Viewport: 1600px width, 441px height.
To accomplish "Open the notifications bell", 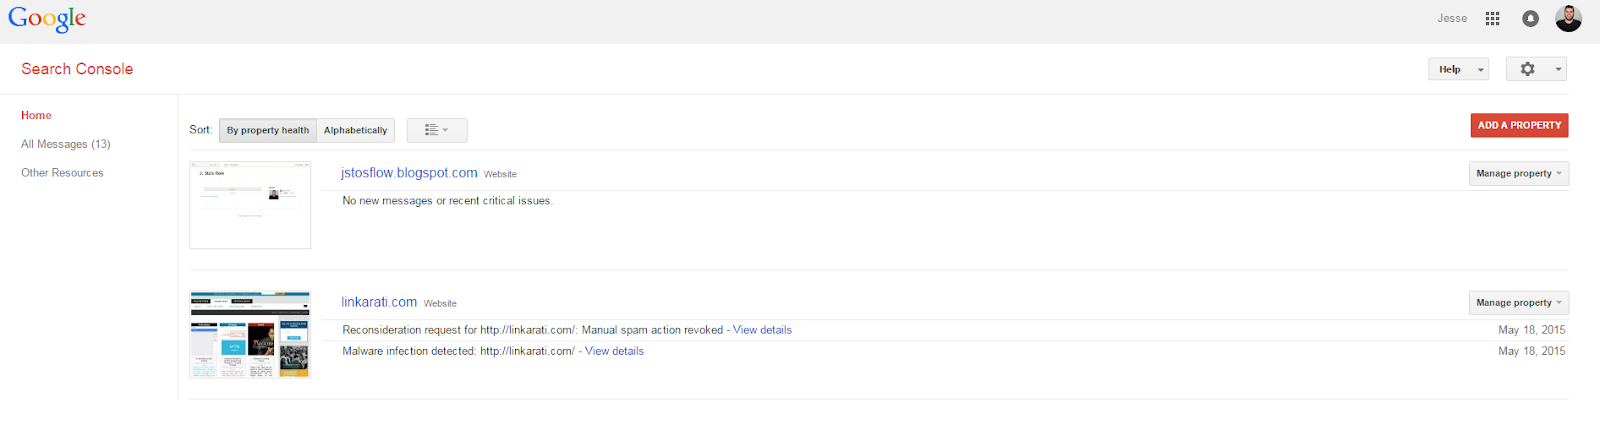I will pyautogui.click(x=1530, y=18).
